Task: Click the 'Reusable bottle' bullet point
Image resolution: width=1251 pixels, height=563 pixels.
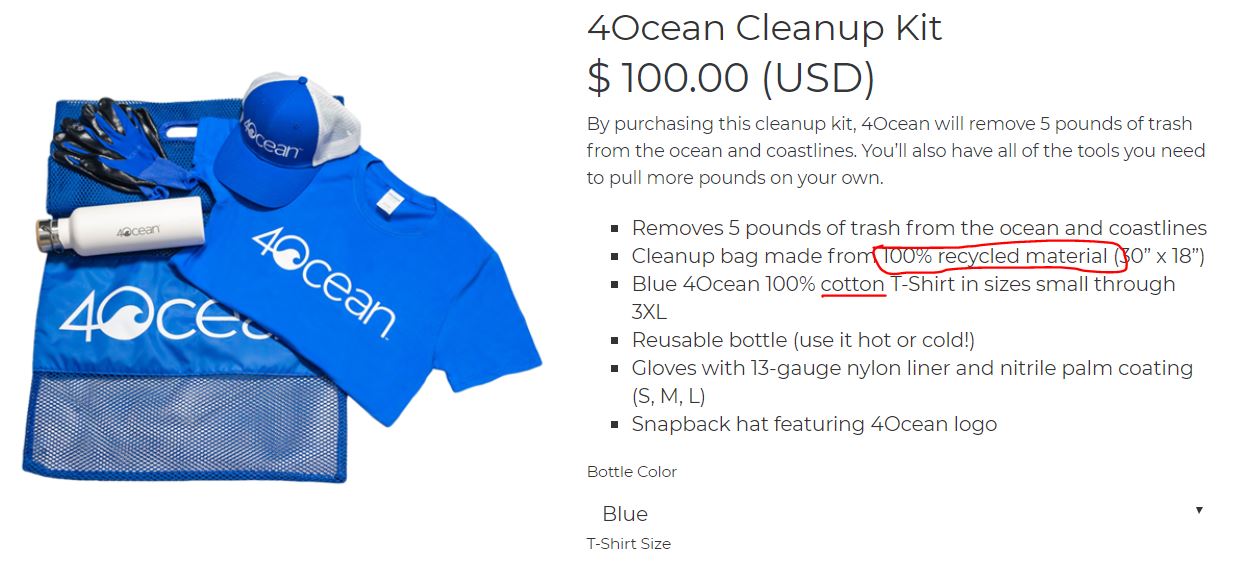Action: 802,340
